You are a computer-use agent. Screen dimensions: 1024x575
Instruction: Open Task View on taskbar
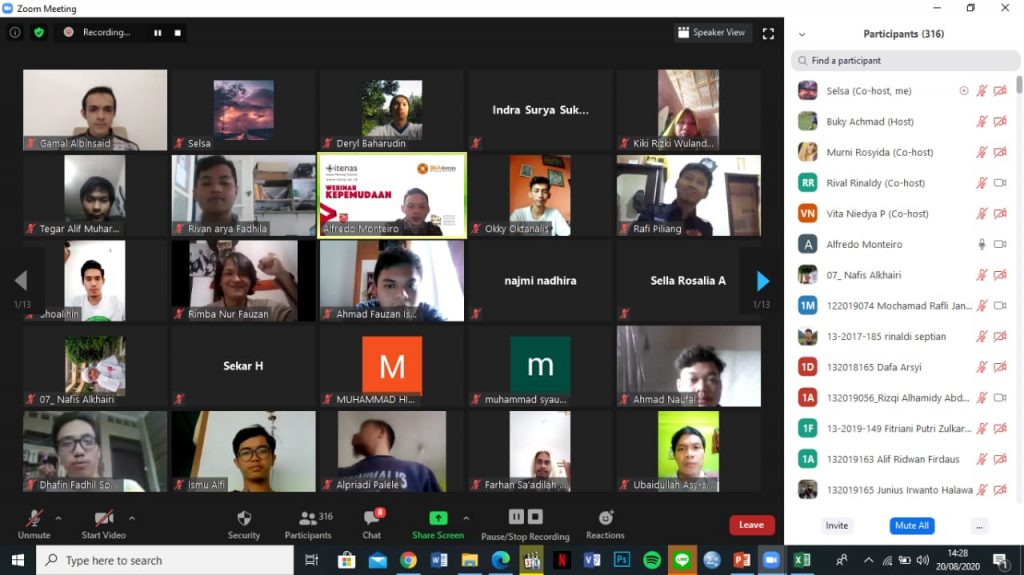click(312, 560)
